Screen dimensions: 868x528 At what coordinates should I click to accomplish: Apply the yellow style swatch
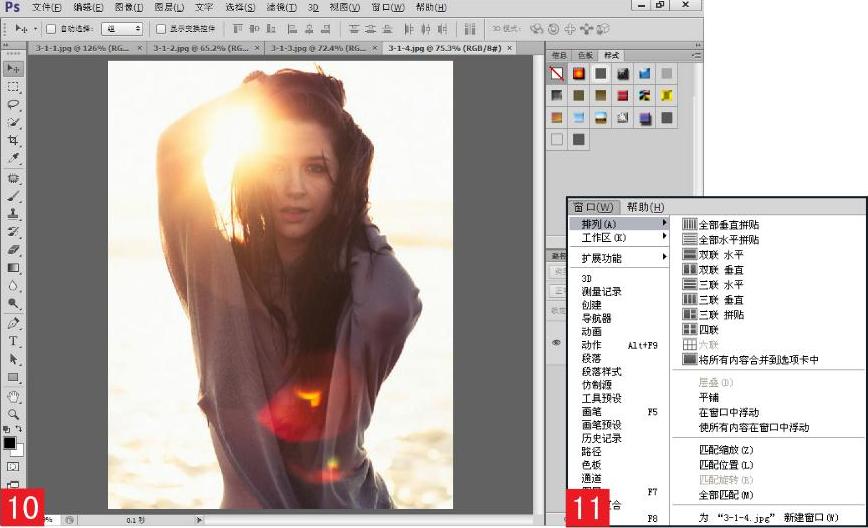coord(666,95)
